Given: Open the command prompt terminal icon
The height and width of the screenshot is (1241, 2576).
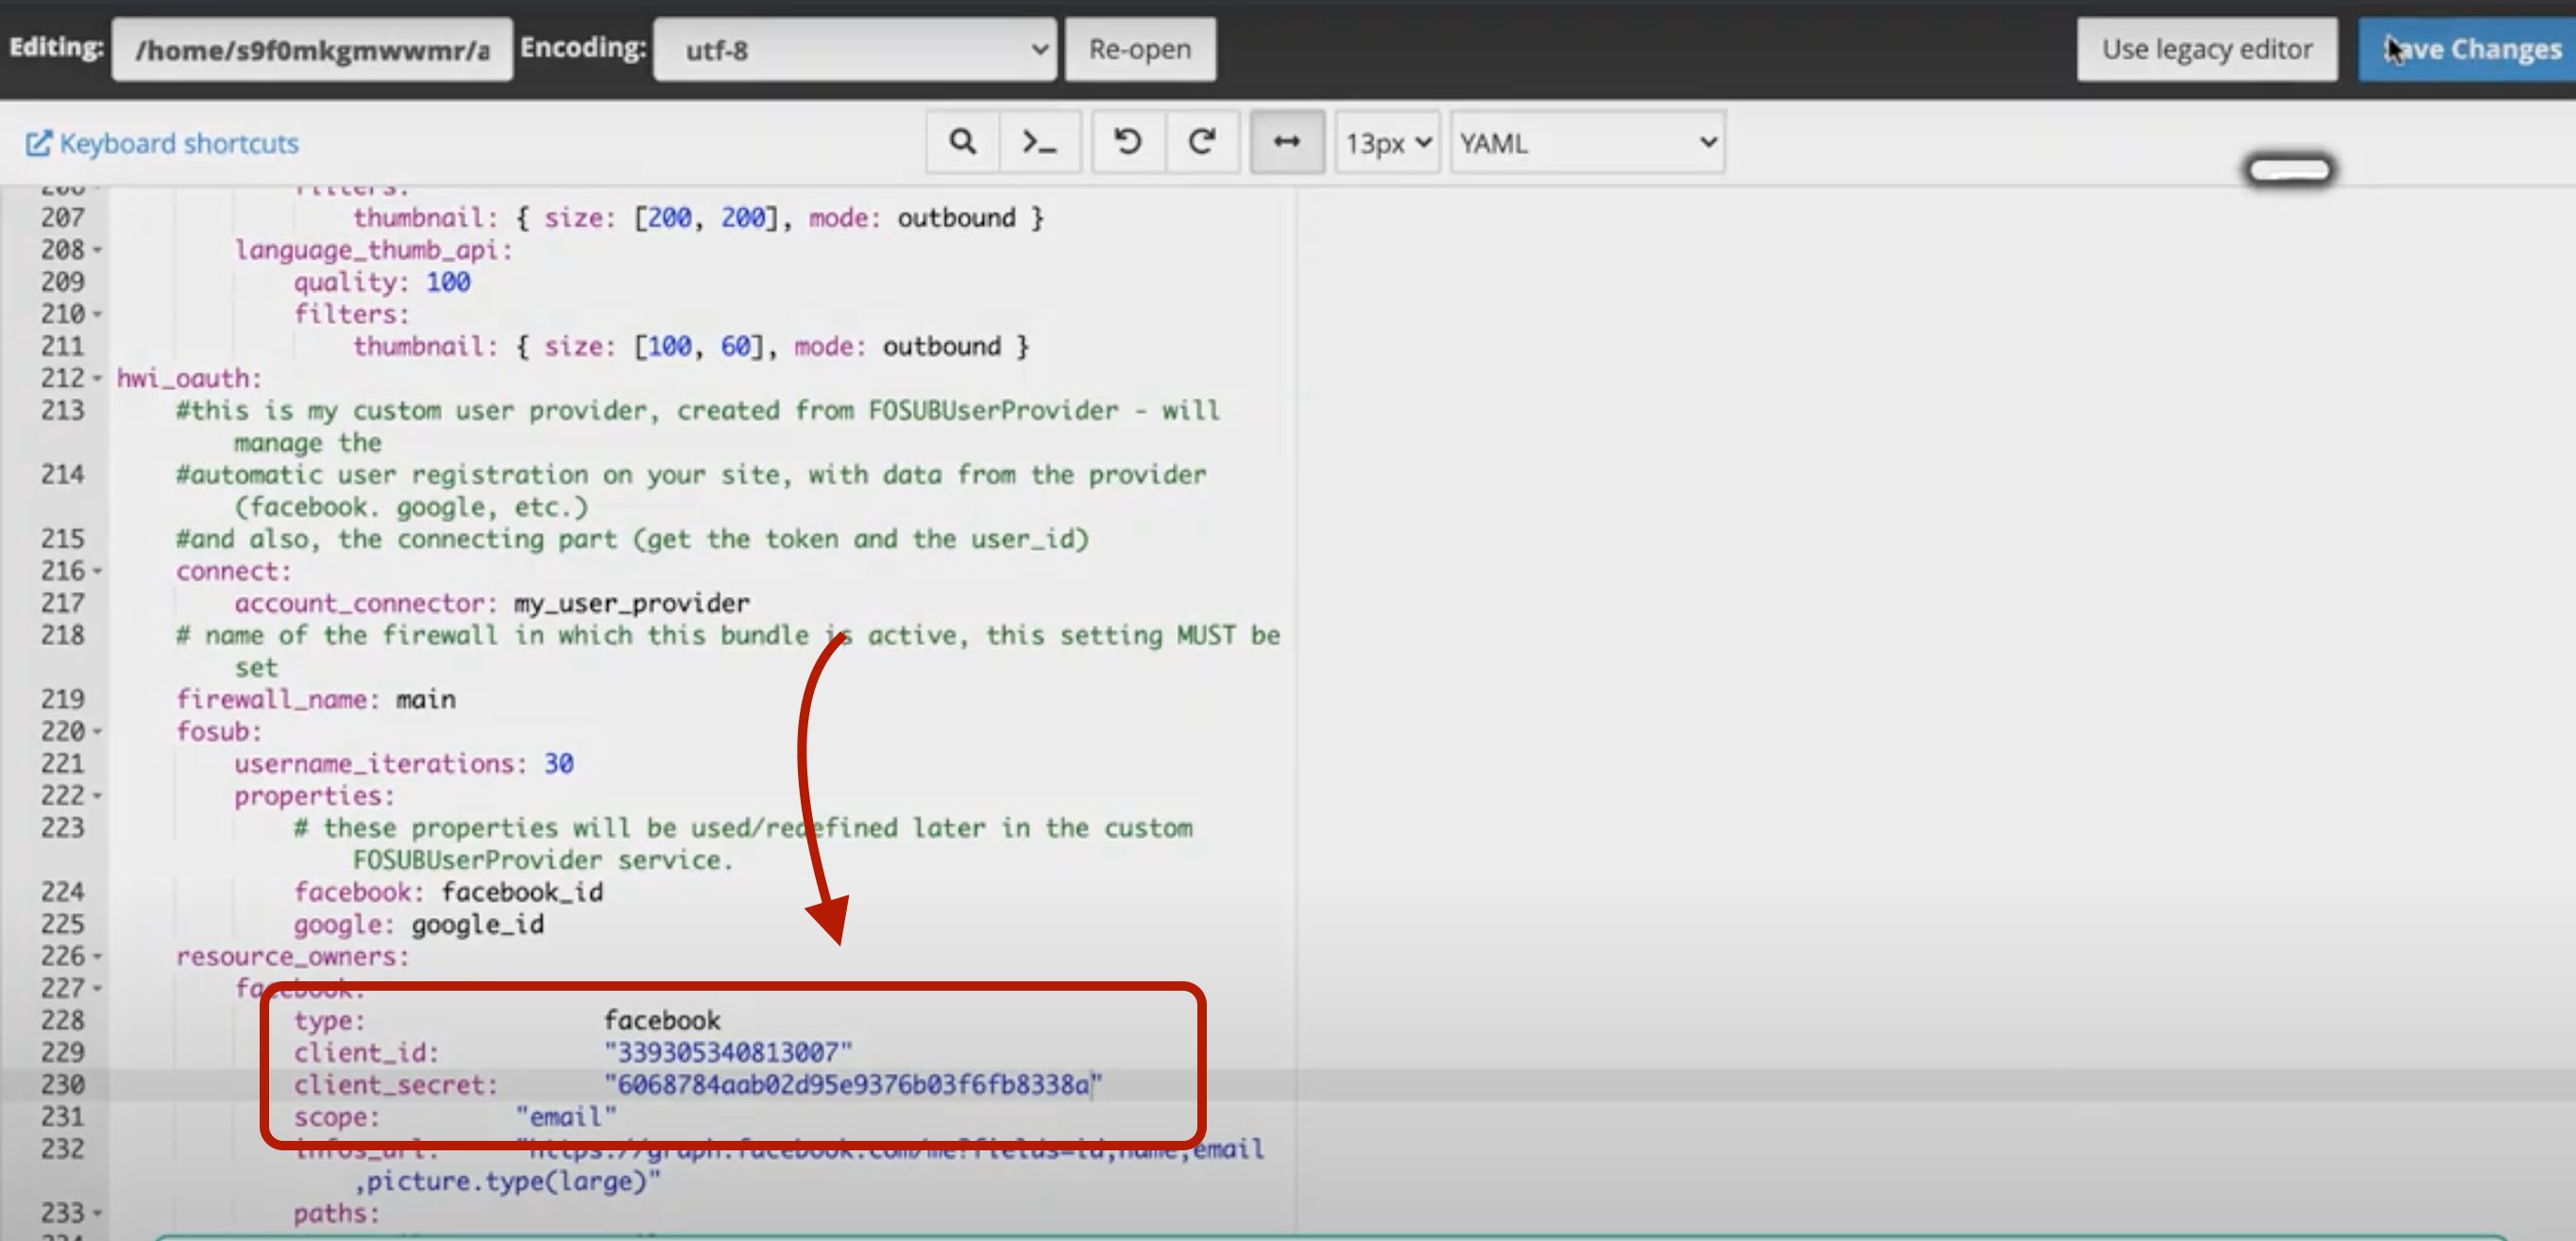Looking at the screenshot, I should point(1039,142).
